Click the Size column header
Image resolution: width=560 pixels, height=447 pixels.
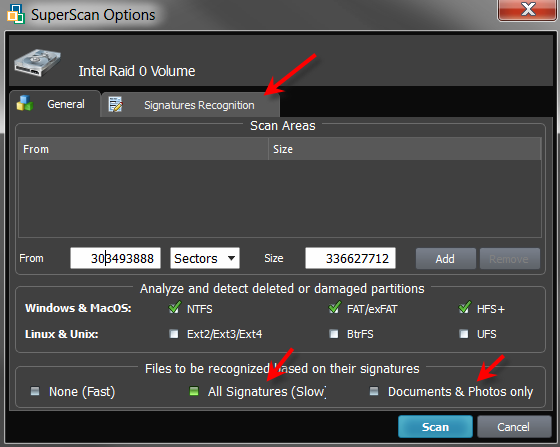(405, 149)
